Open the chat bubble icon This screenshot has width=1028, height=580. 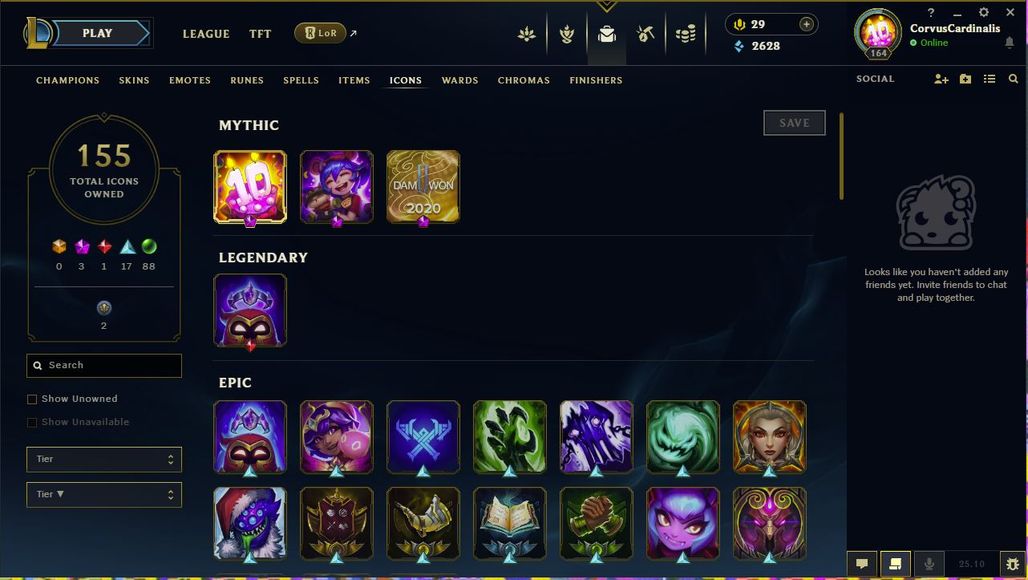pyautogui.click(x=862, y=564)
